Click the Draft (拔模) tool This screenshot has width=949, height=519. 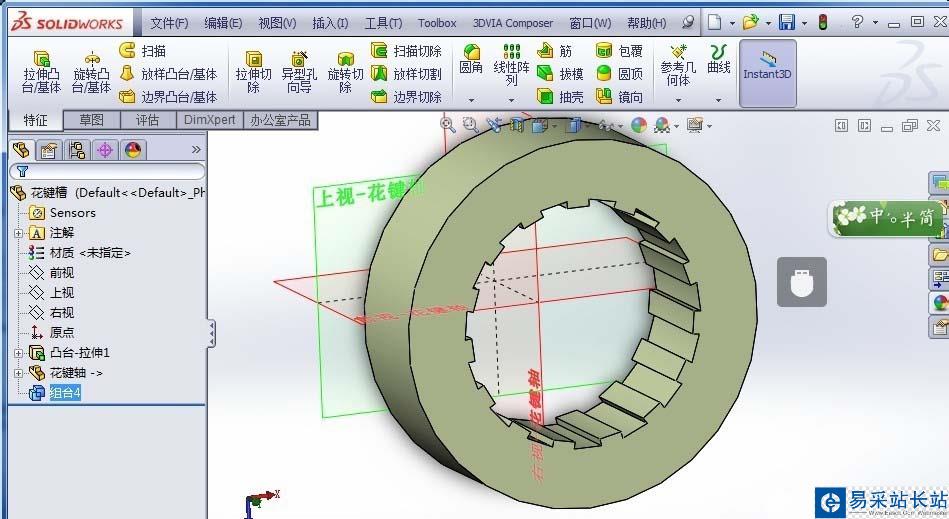pyautogui.click(x=560, y=74)
